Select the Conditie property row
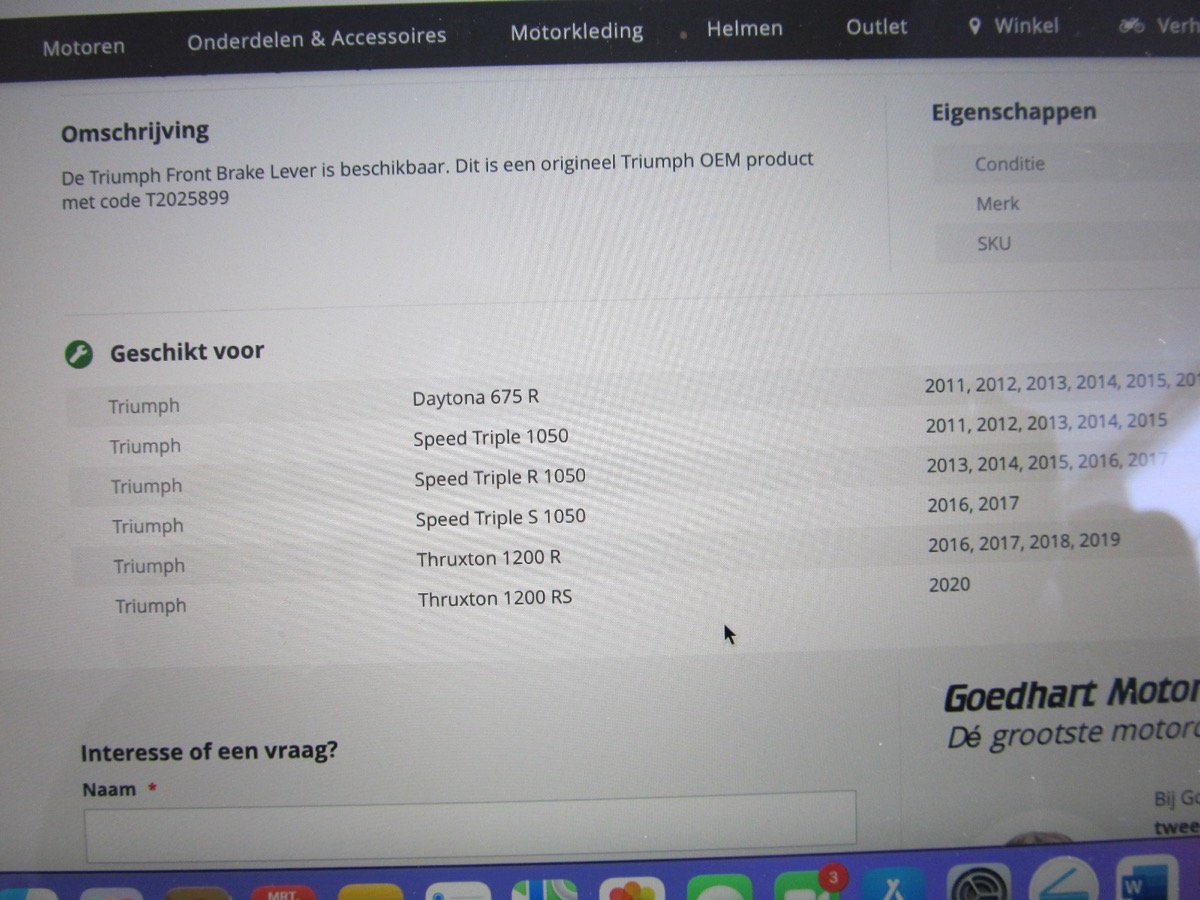1200x900 pixels. (1066, 163)
